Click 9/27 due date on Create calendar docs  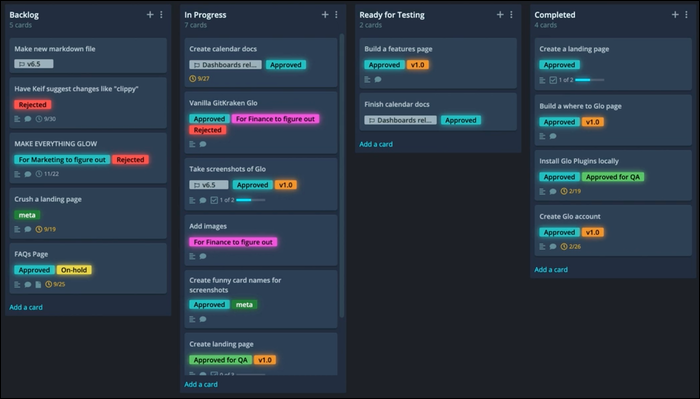(200, 79)
